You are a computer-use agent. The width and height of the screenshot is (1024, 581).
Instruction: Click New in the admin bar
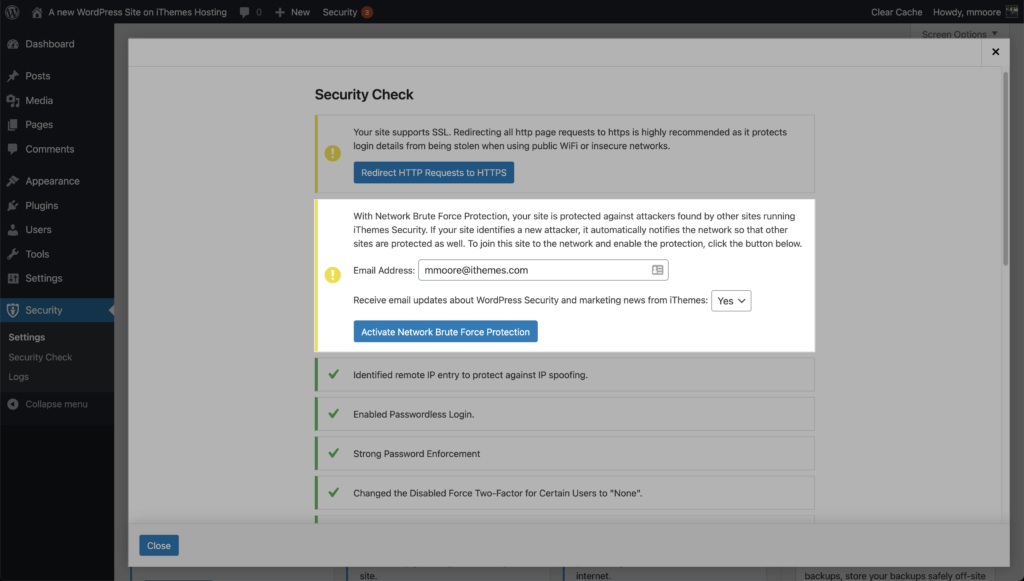300,12
